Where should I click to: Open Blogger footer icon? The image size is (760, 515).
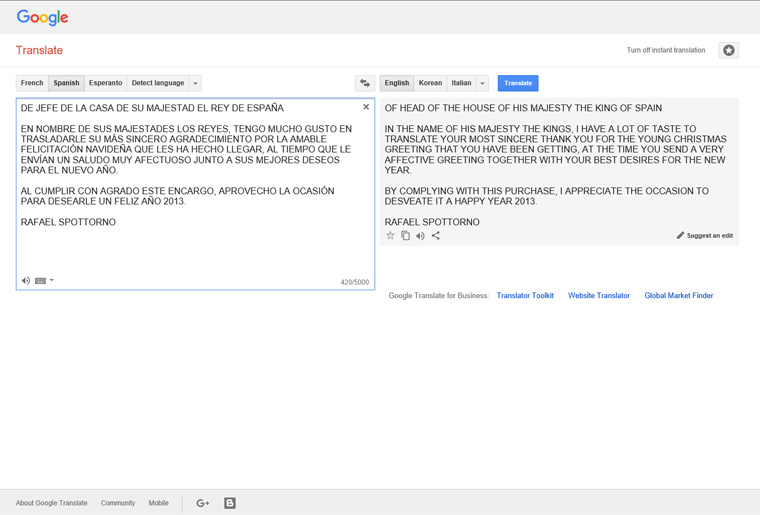230,503
